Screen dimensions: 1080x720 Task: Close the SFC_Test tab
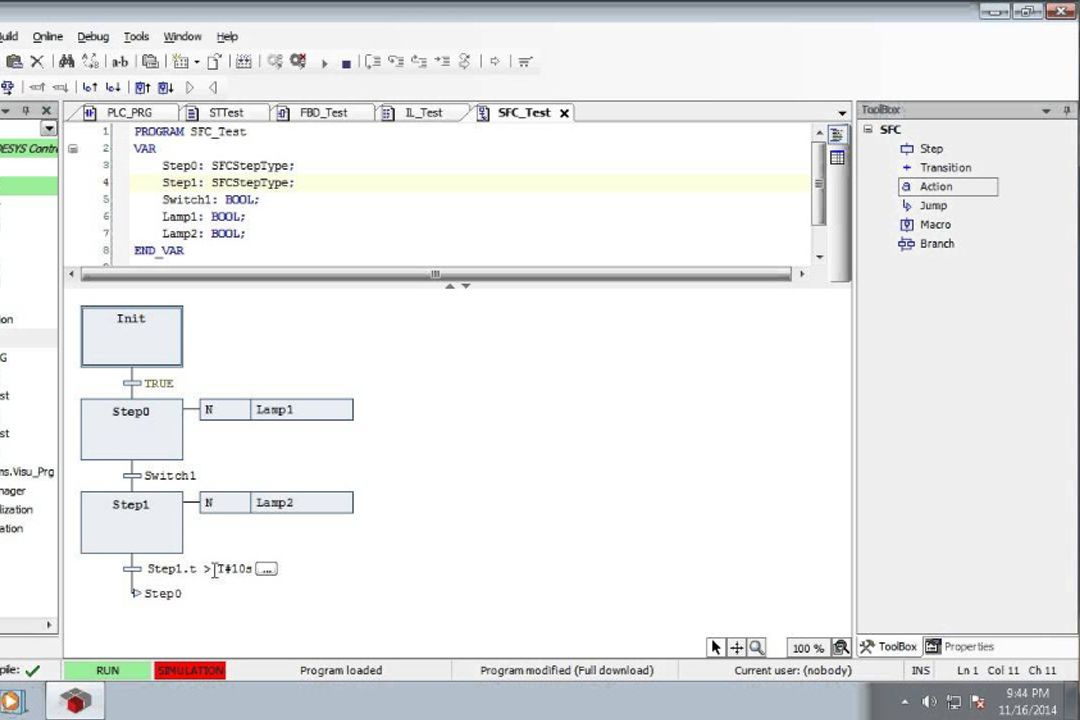[564, 113]
